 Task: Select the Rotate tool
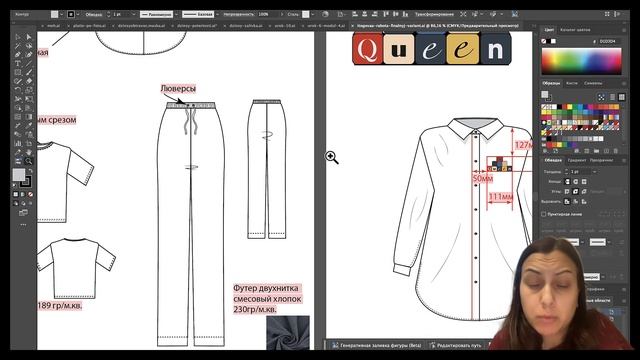point(18,90)
